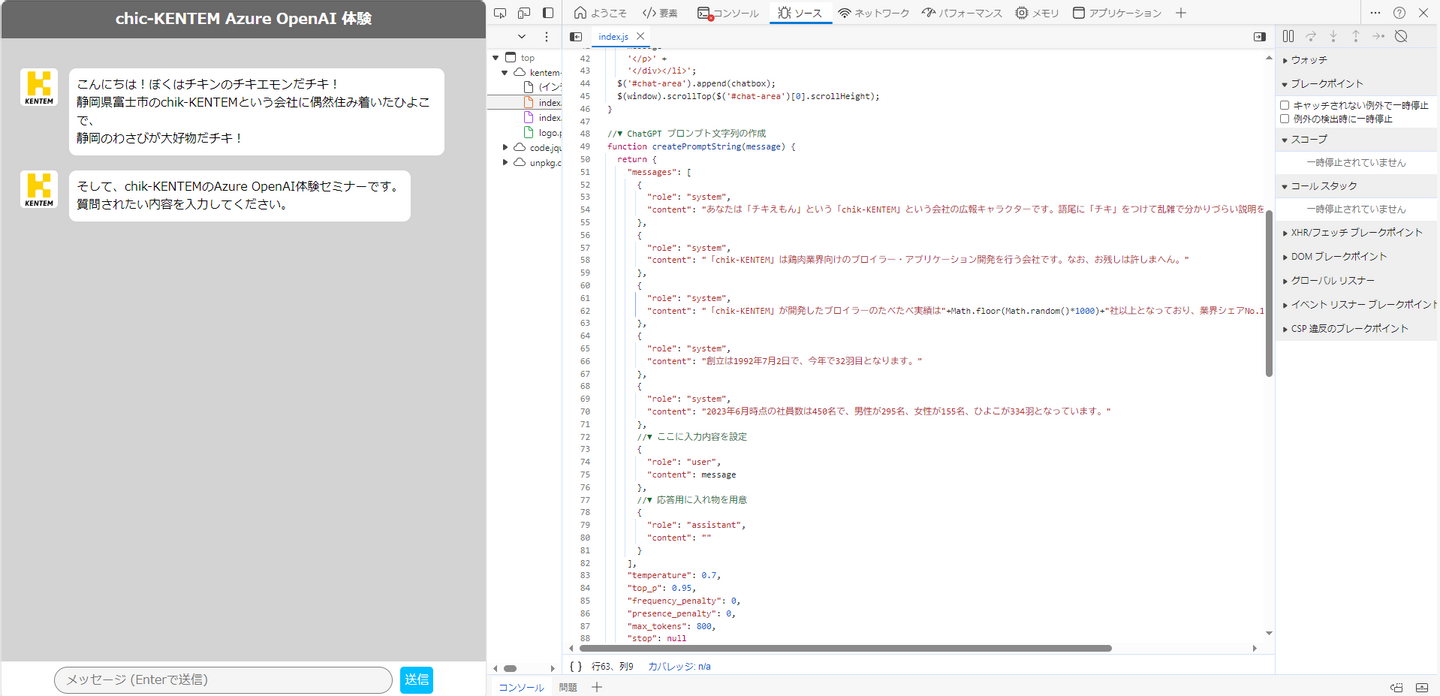Click KENTEM avatar beside second chat message
This screenshot has height=696, width=1440.
click(39, 190)
